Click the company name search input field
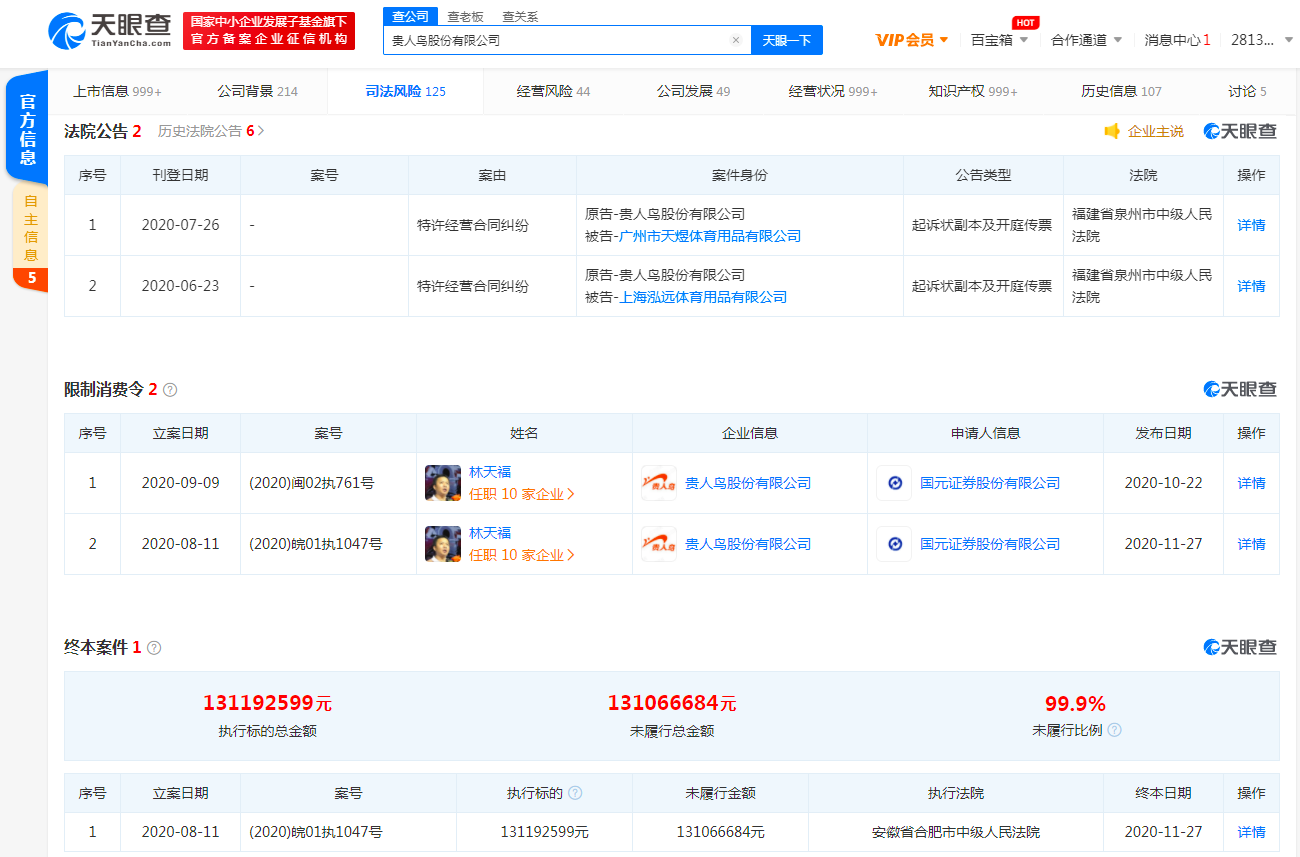The width and height of the screenshot is (1300, 857). pyautogui.click(x=555, y=41)
